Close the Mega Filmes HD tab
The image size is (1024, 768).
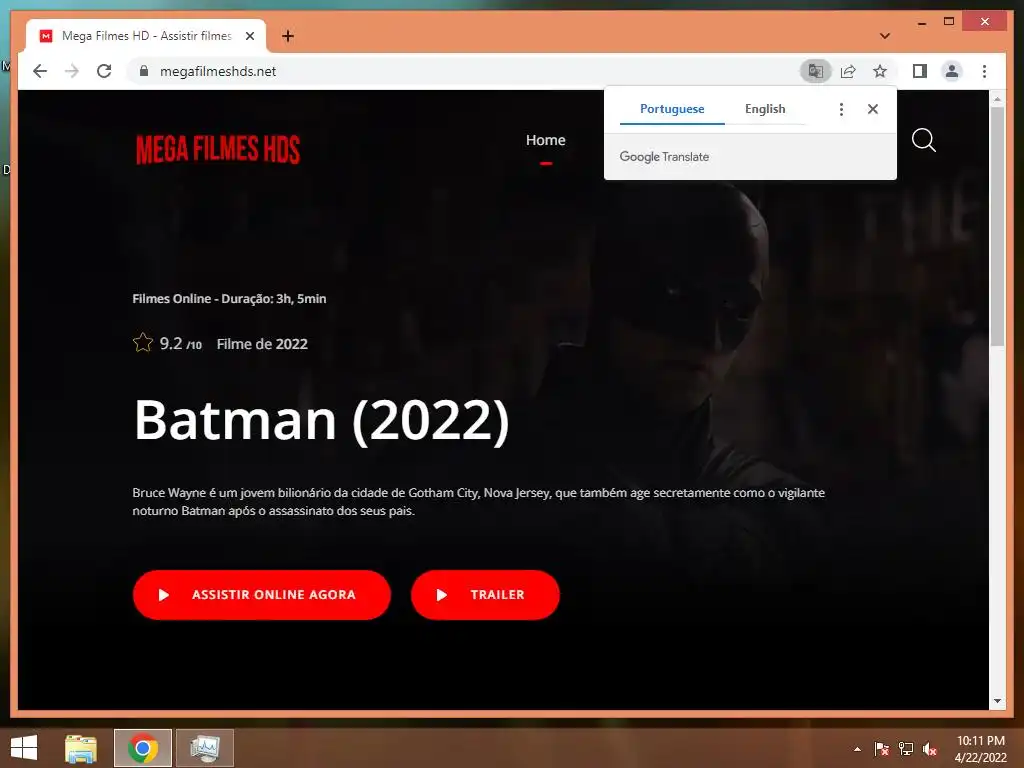[x=249, y=36]
